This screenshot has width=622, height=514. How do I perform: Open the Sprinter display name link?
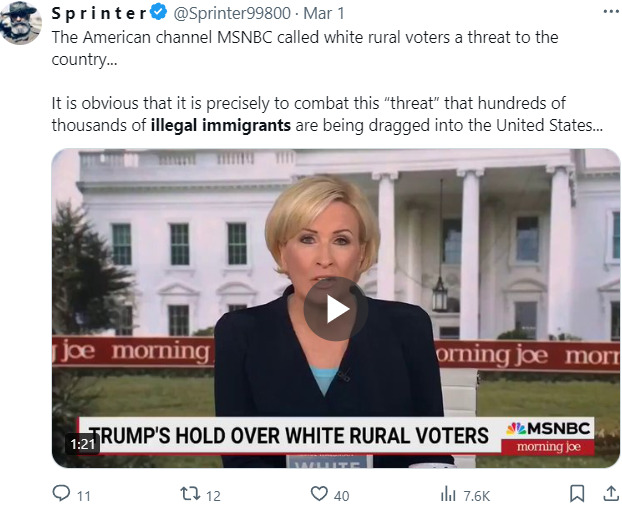[x=97, y=14]
